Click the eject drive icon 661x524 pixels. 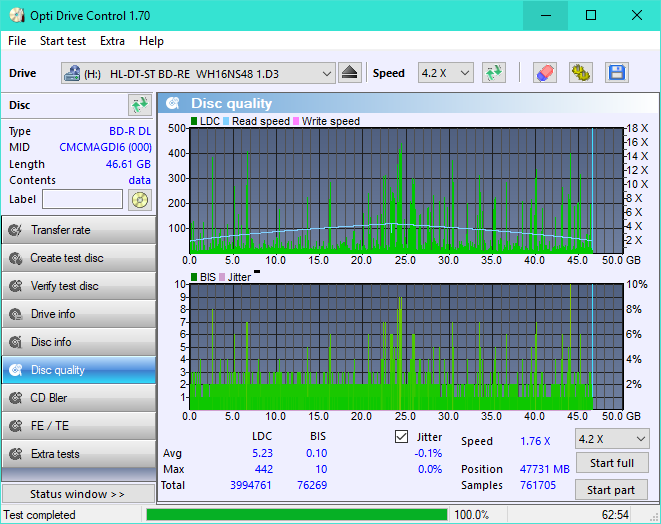349,73
